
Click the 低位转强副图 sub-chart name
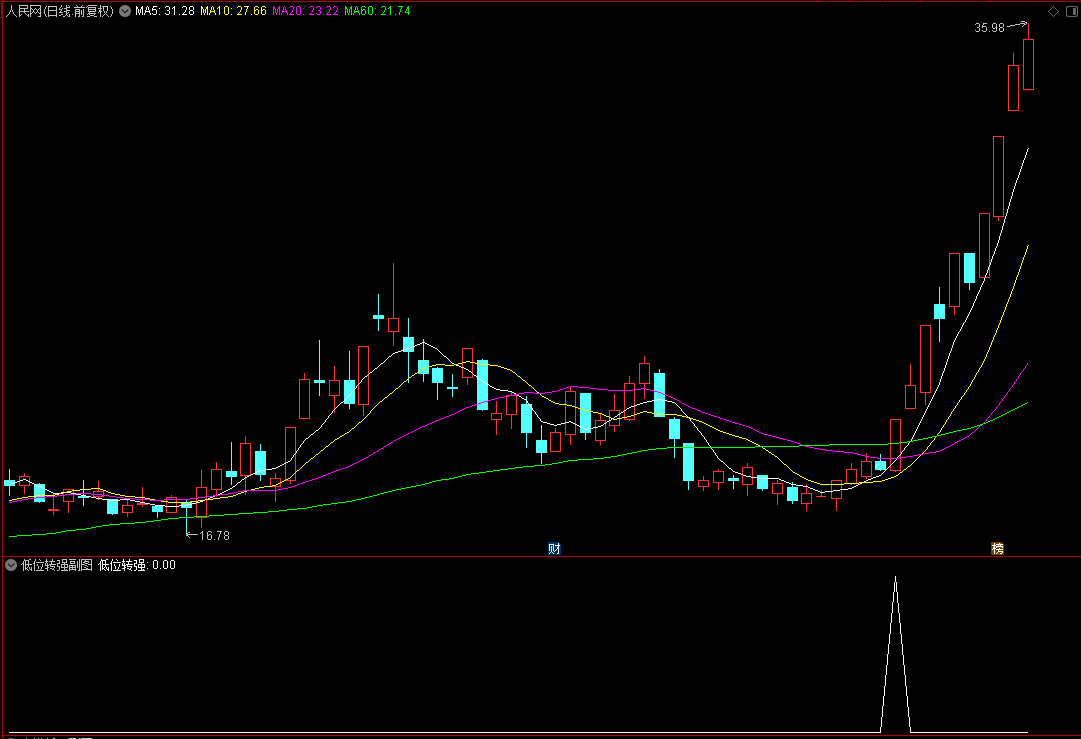57,565
